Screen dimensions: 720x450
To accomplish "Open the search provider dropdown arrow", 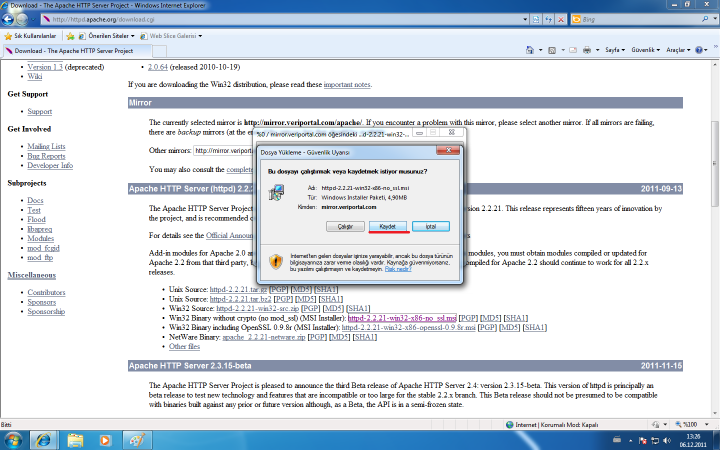I will click(x=715, y=19).
